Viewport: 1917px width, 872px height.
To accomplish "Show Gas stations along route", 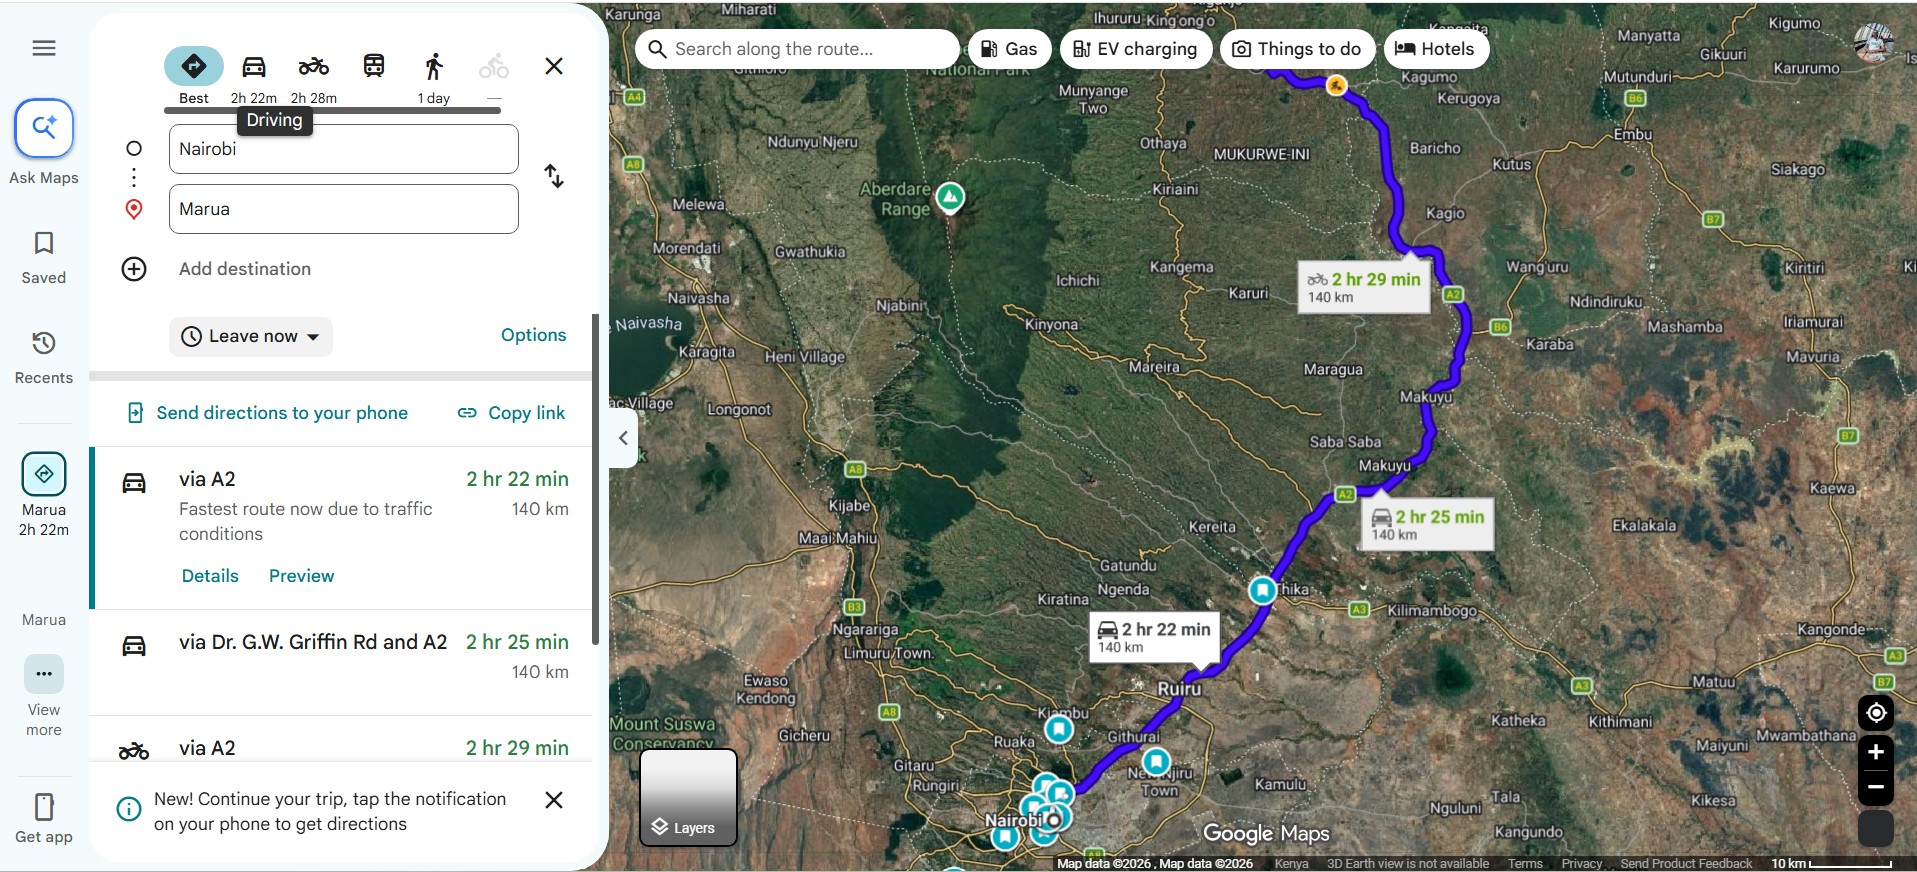I will 1009,49.
